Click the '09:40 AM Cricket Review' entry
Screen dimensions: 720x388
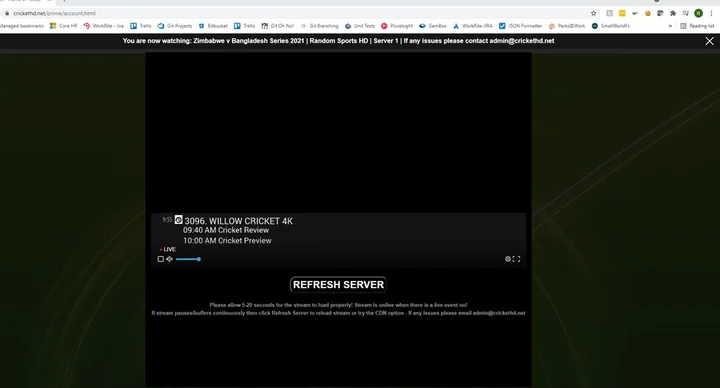click(226, 231)
